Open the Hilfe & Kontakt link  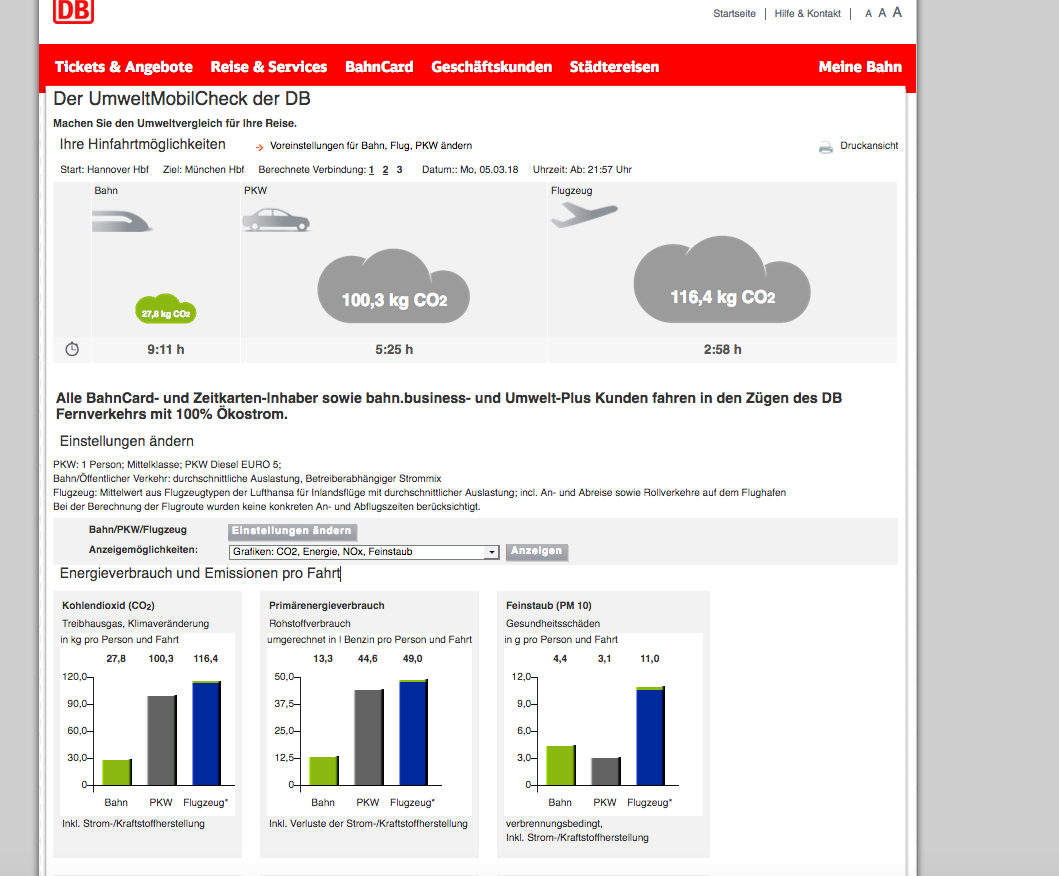pos(807,14)
